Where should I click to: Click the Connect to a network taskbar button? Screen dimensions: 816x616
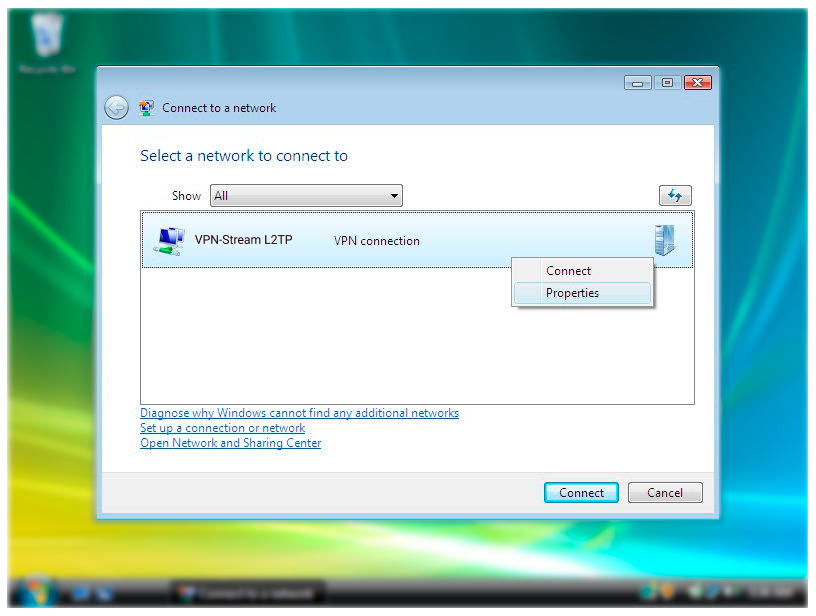248,594
